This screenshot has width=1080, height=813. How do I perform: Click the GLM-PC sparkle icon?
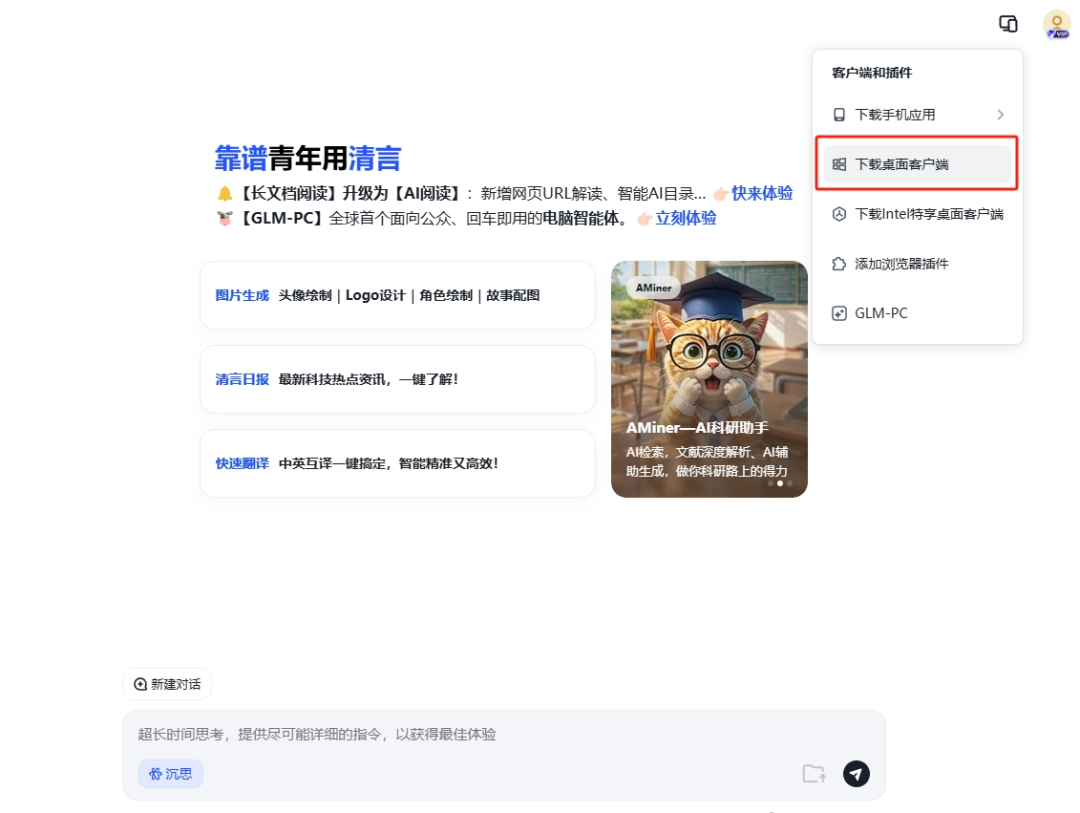(839, 313)
